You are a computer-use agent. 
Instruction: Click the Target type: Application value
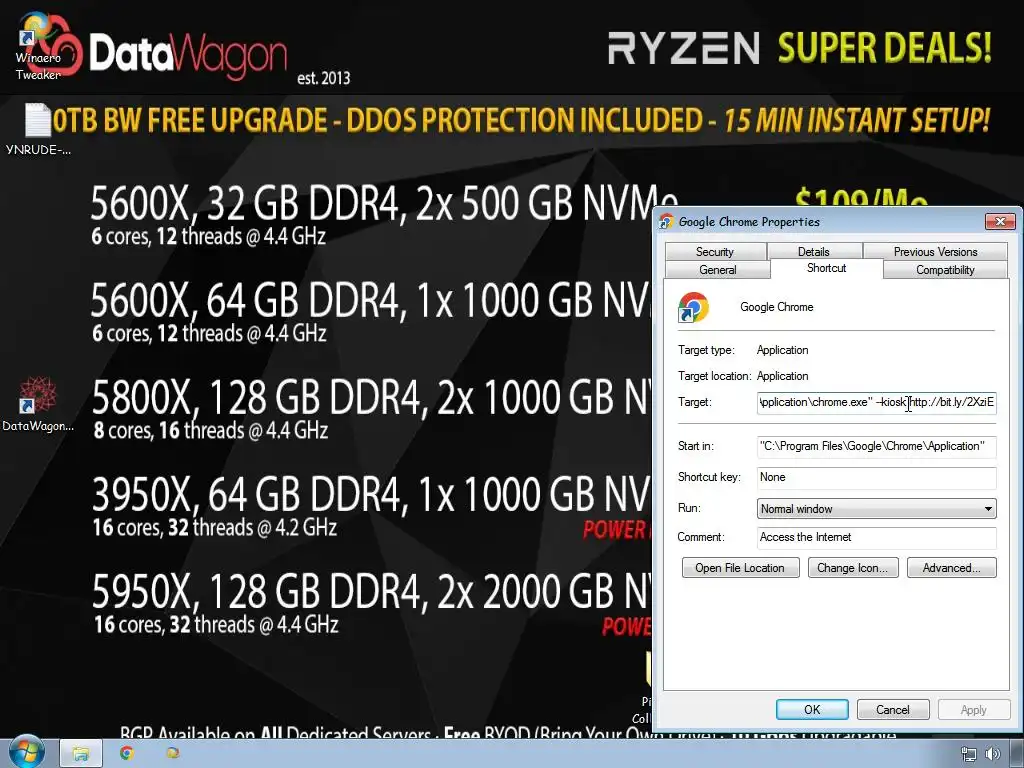pyautogui.click(x=782, y=350)
